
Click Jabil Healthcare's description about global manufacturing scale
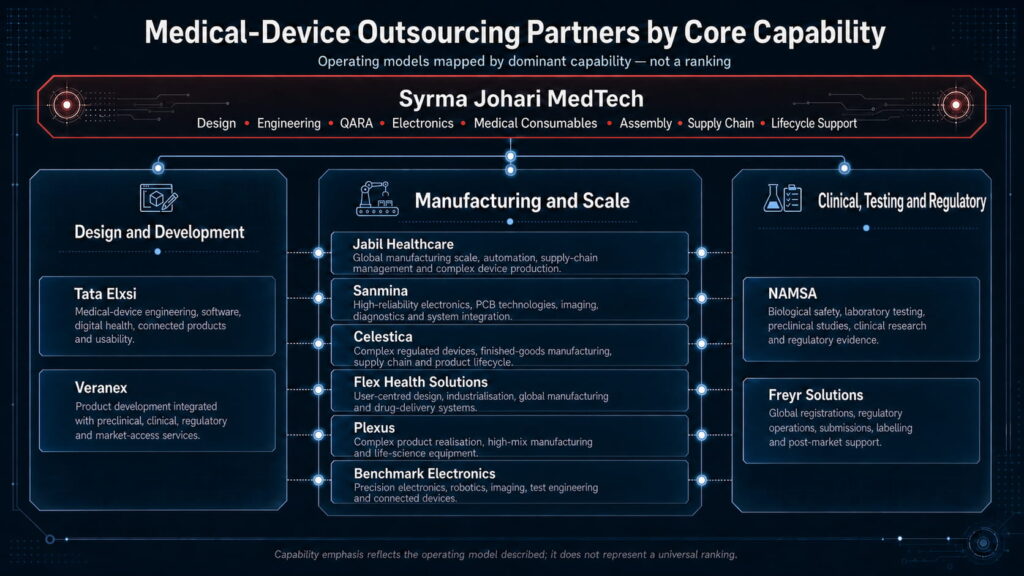coord(475,263)
